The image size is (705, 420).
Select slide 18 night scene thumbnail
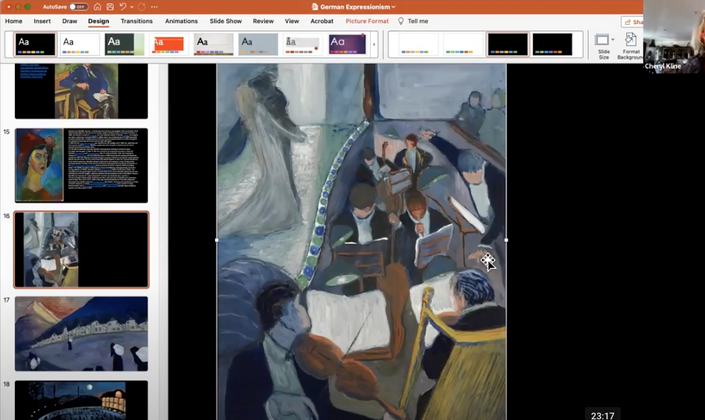tap(81, 400)
